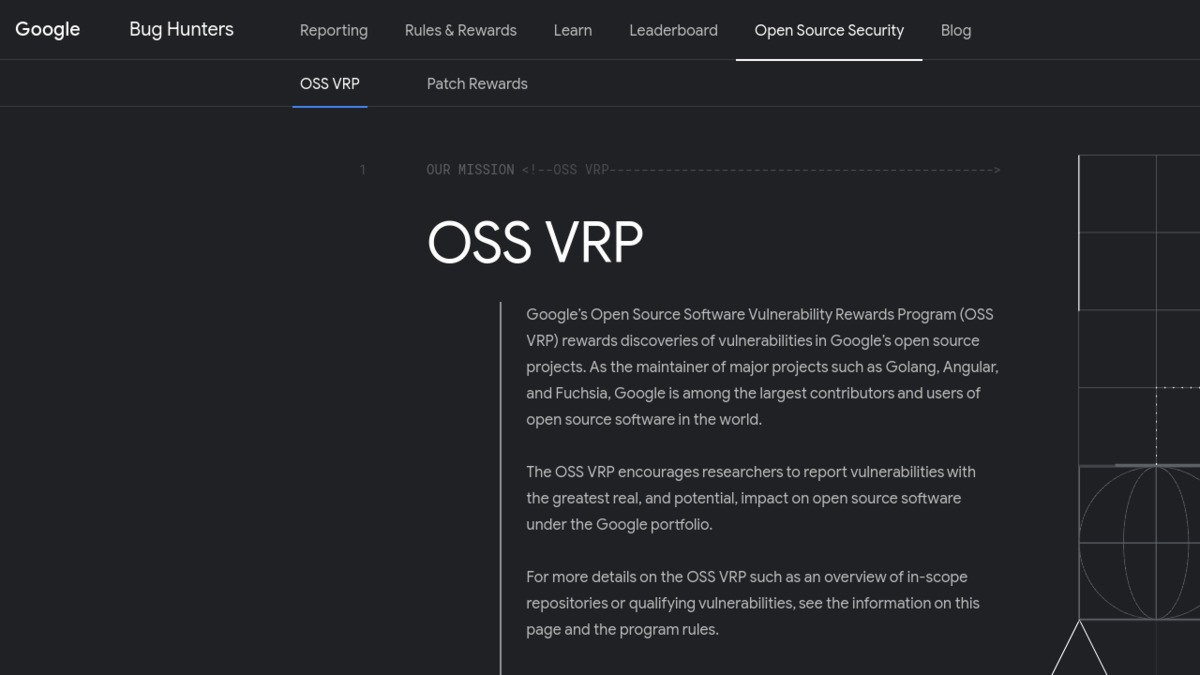Open the Reporting menu item
Image resolution: width=1200 pixels, height=675 pixels.
[x=334, y=30]
